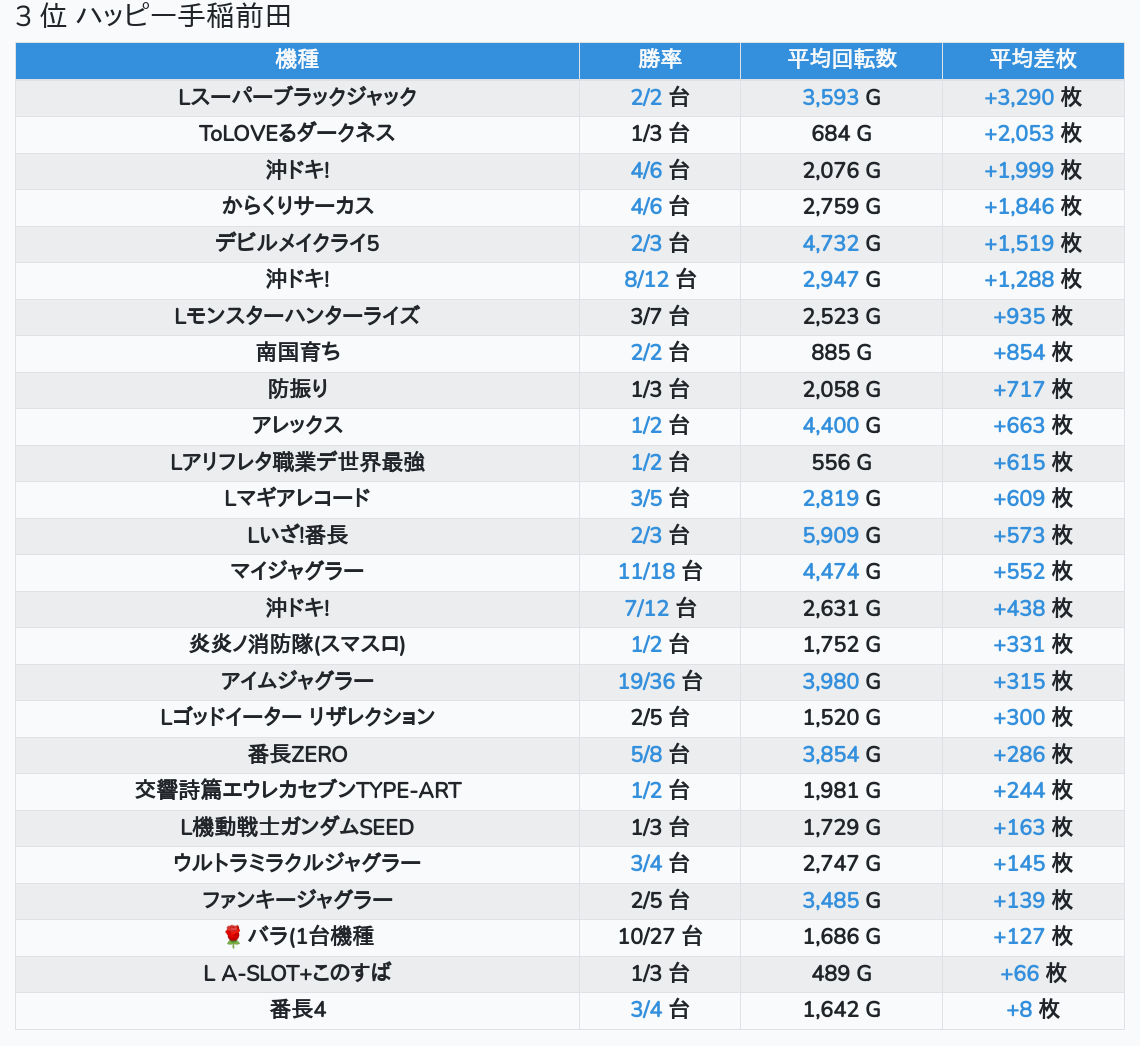
Task: Select からくりサーカス machine name
Action: [x=297, y=206]
